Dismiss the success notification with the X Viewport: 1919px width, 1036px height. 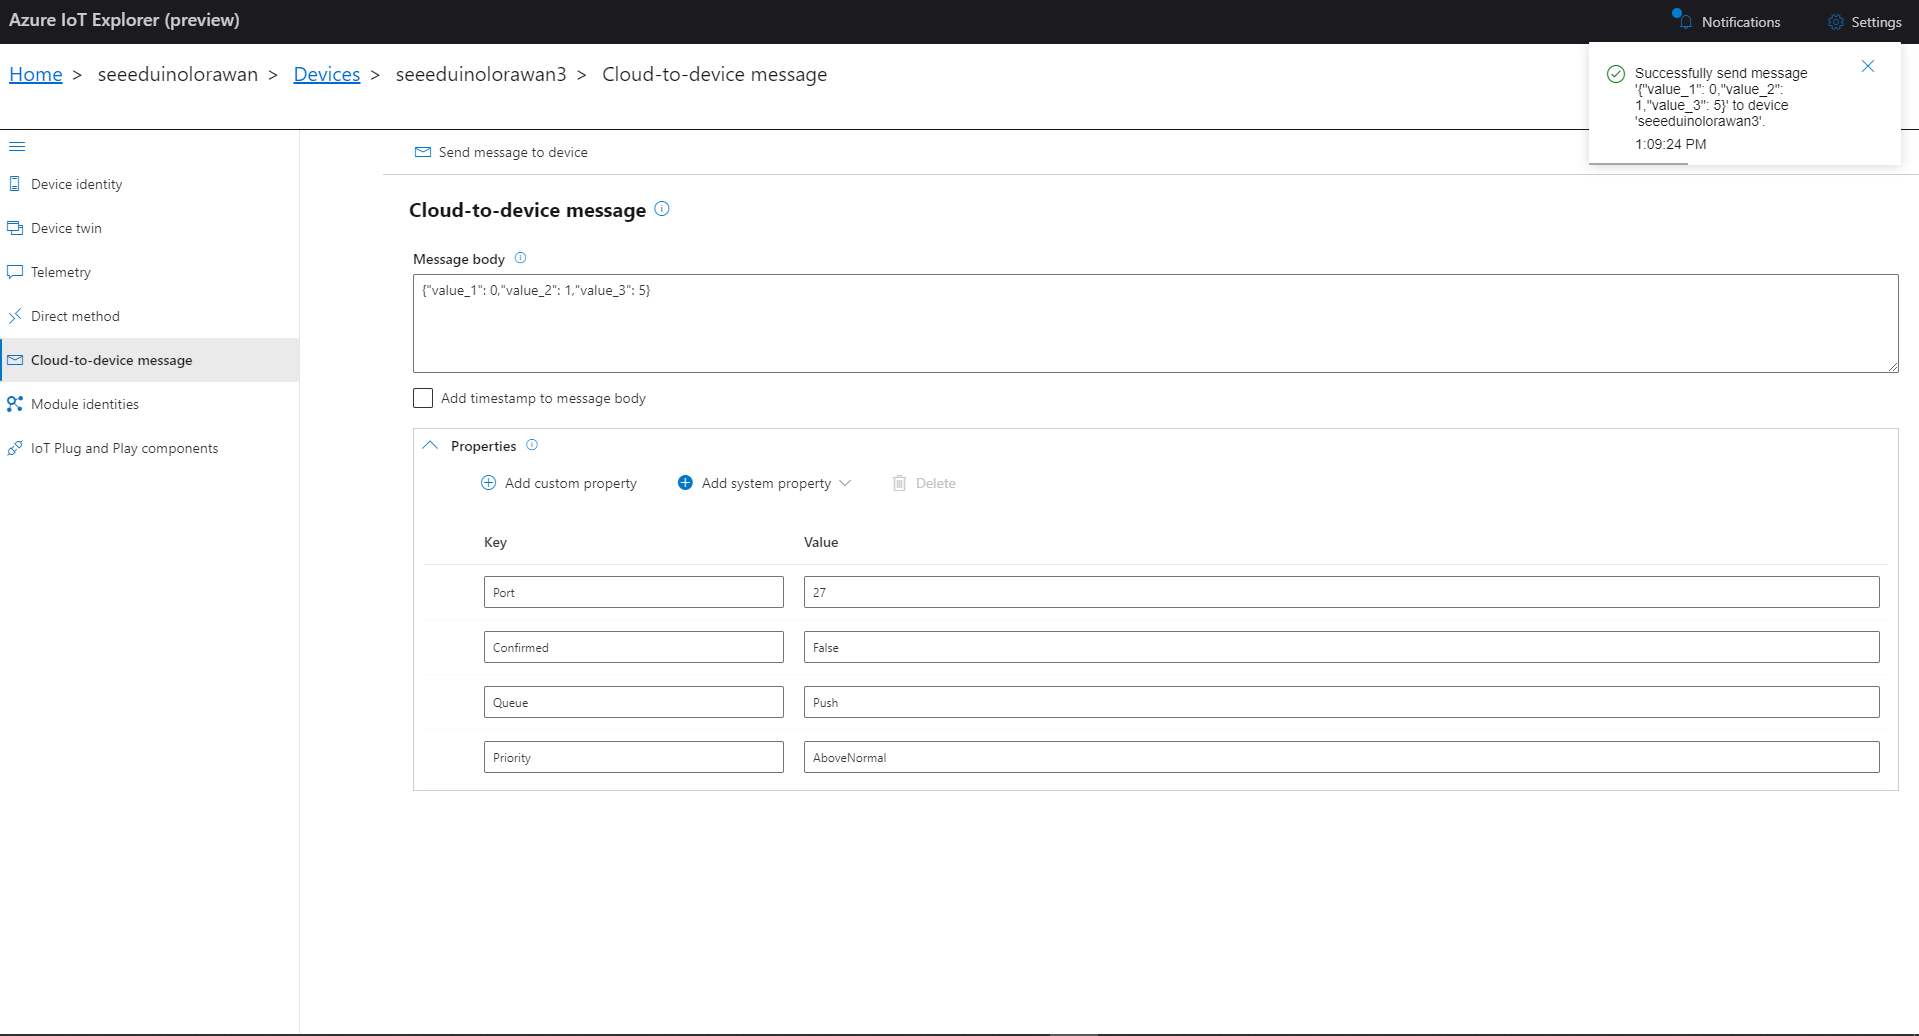pos(1867,66)
